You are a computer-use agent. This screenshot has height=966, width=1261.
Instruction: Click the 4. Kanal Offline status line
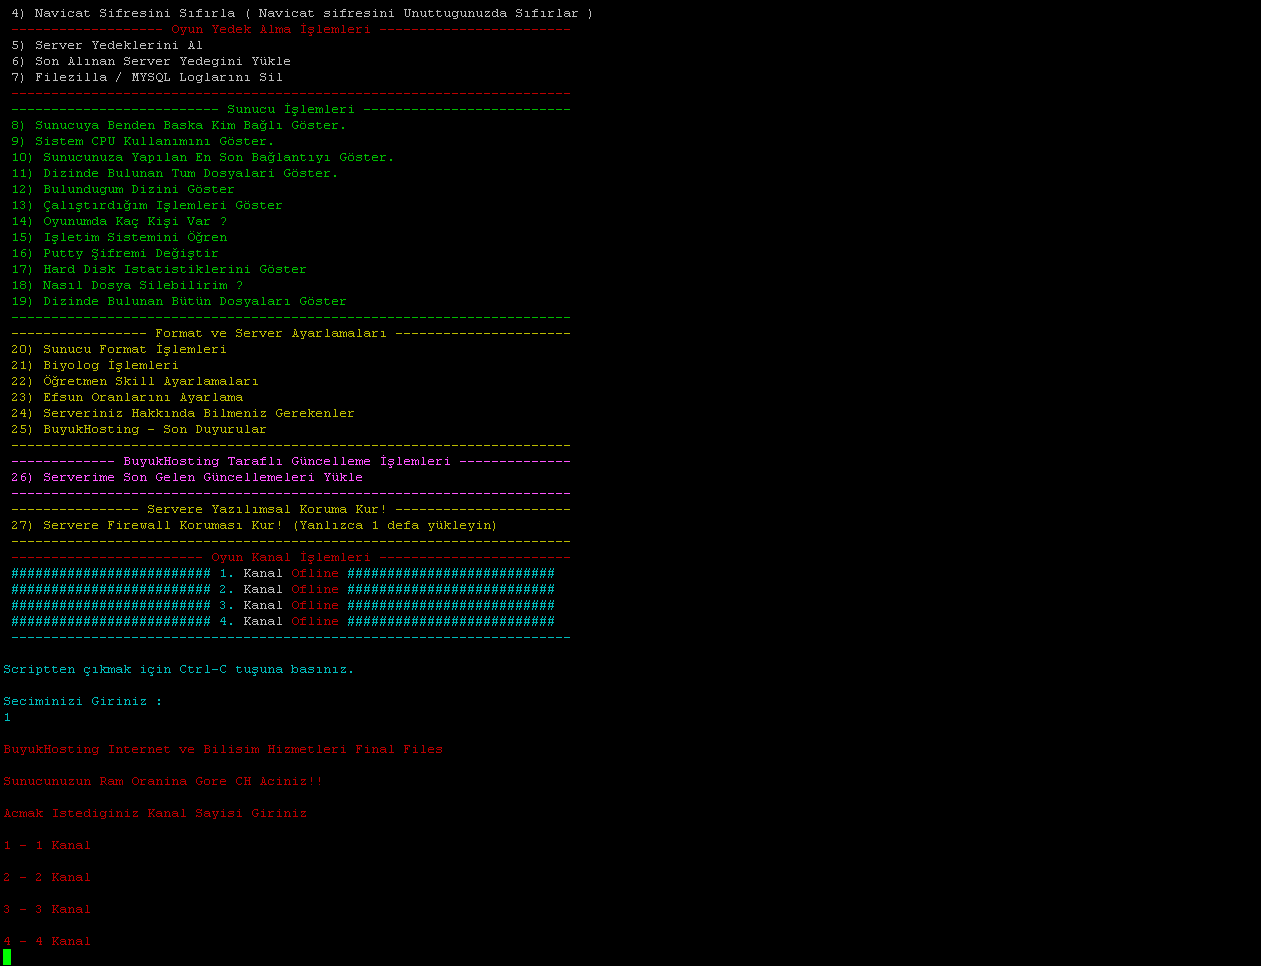(283, 621)
